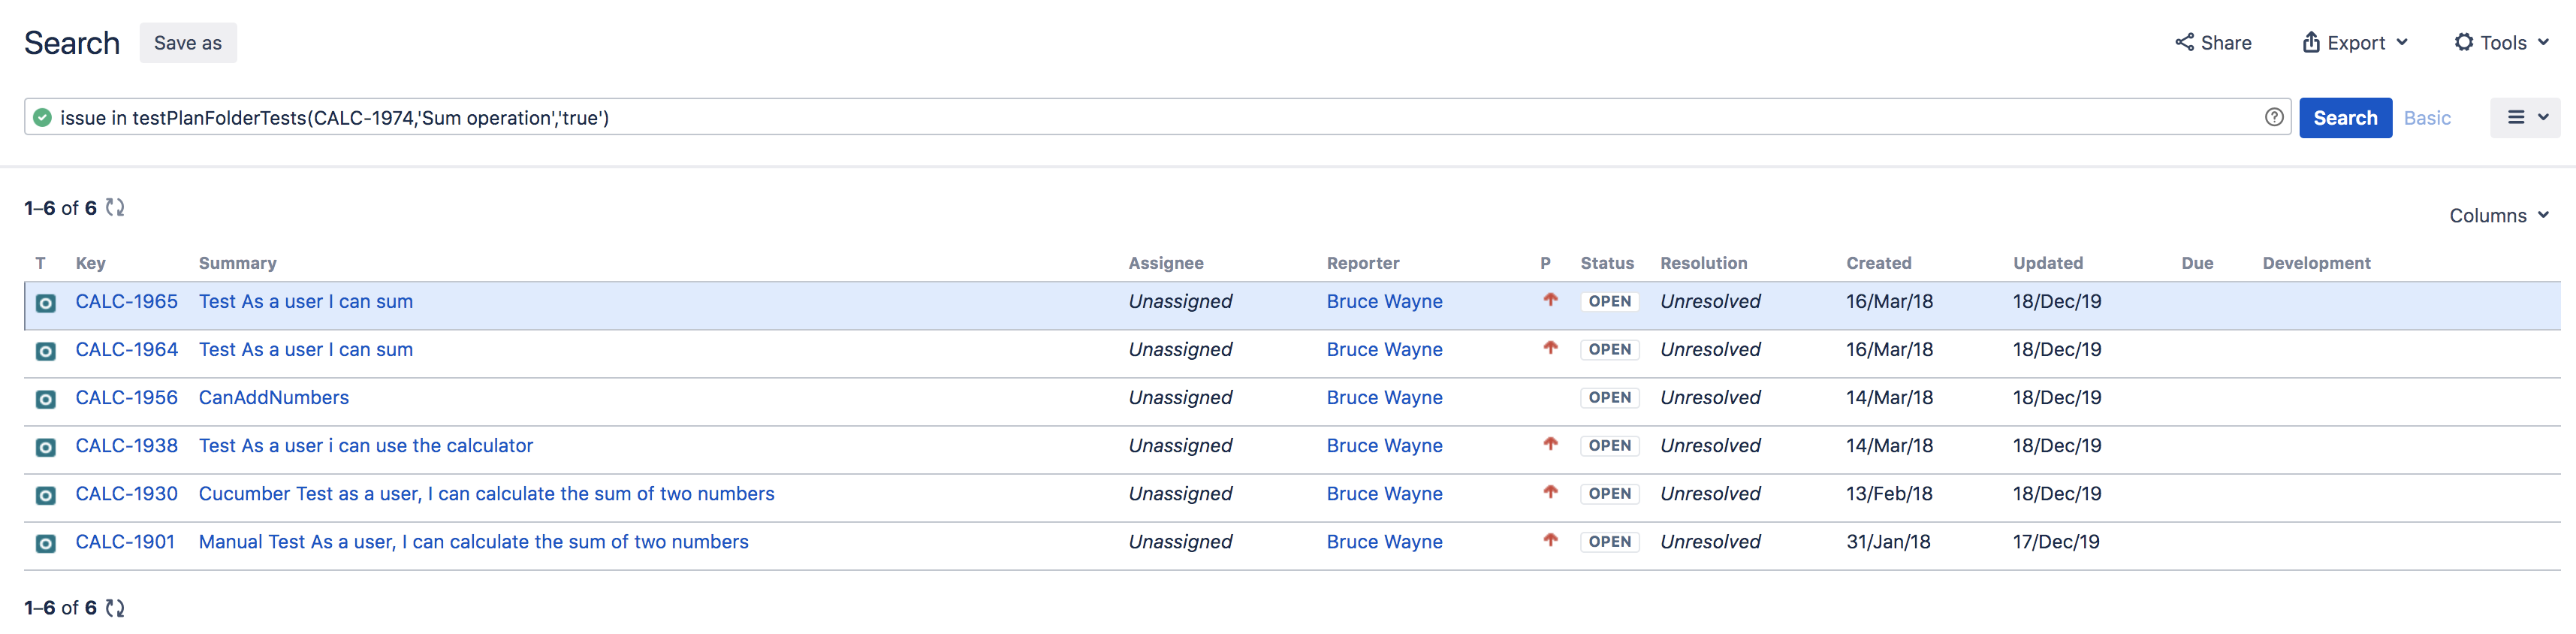Run the query with Search button

pos(2345,118)
